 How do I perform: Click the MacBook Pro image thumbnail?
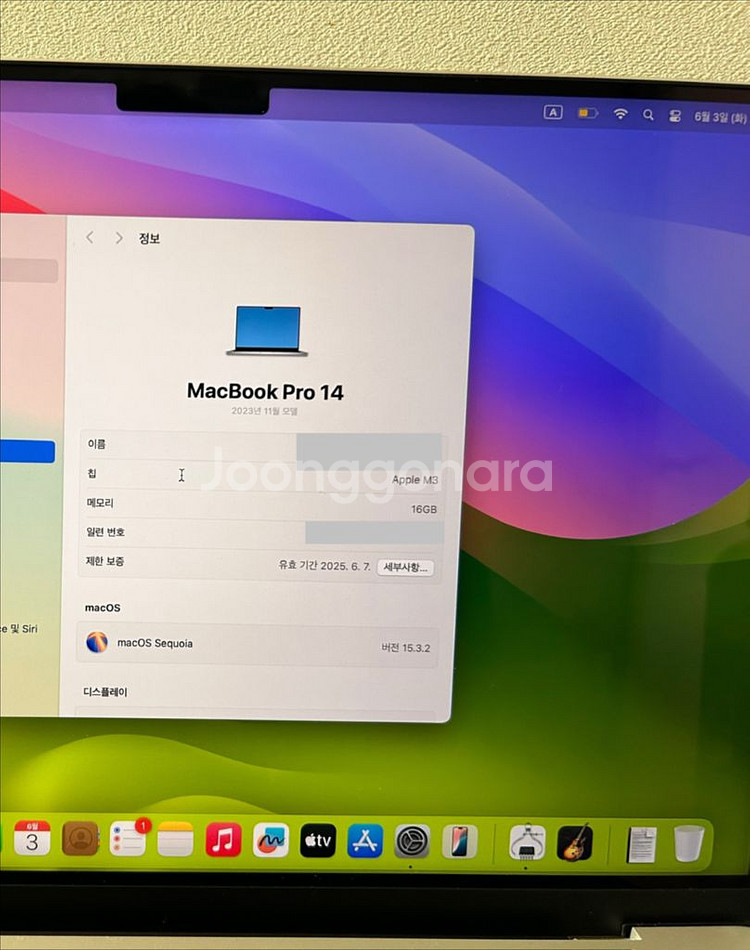point(267,330)
